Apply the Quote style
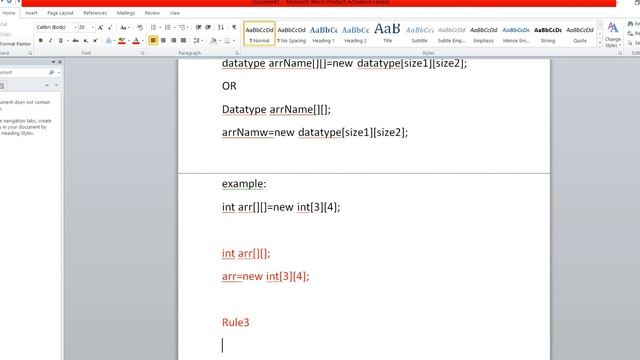640x360 pixels. pos(580,34)
